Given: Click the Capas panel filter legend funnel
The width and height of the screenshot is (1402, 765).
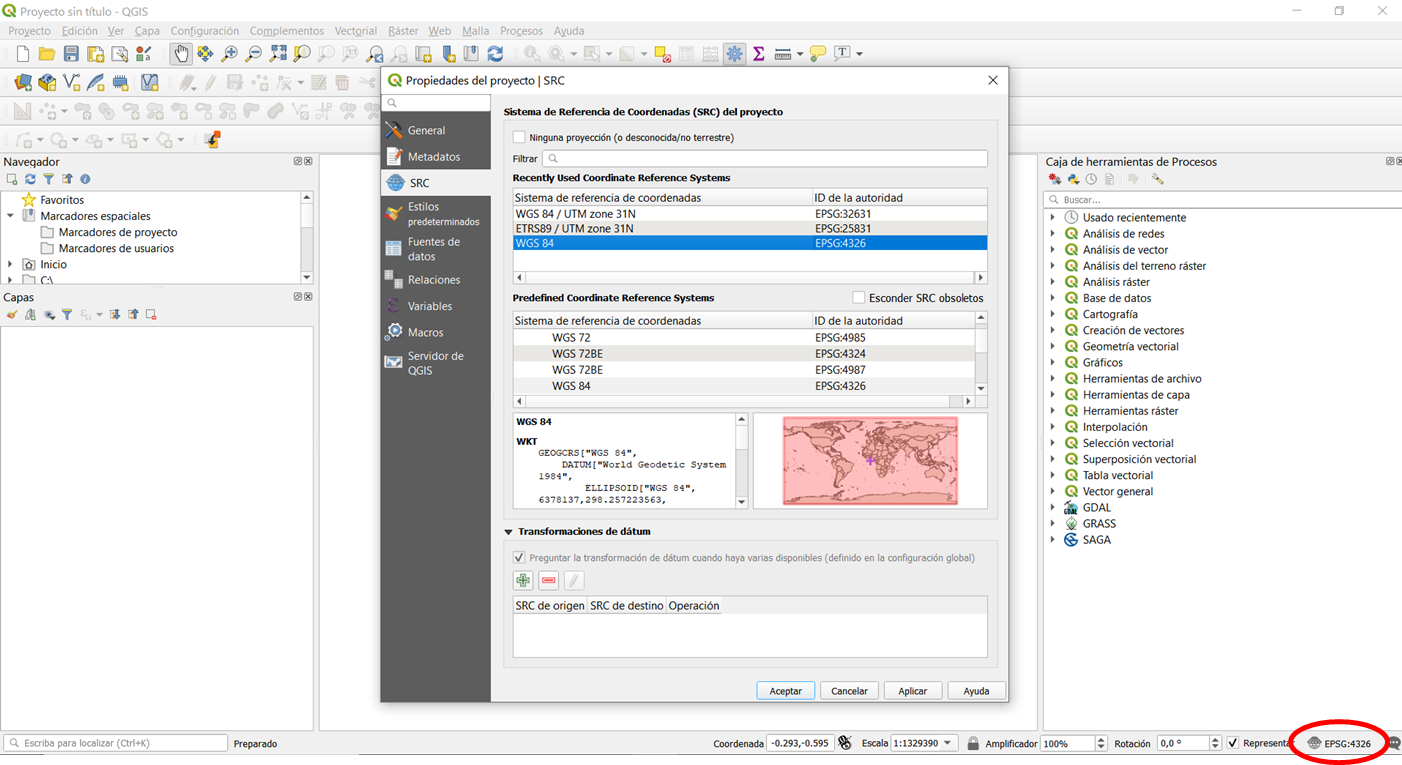Looking at the screenshot, I should [67, 314].
